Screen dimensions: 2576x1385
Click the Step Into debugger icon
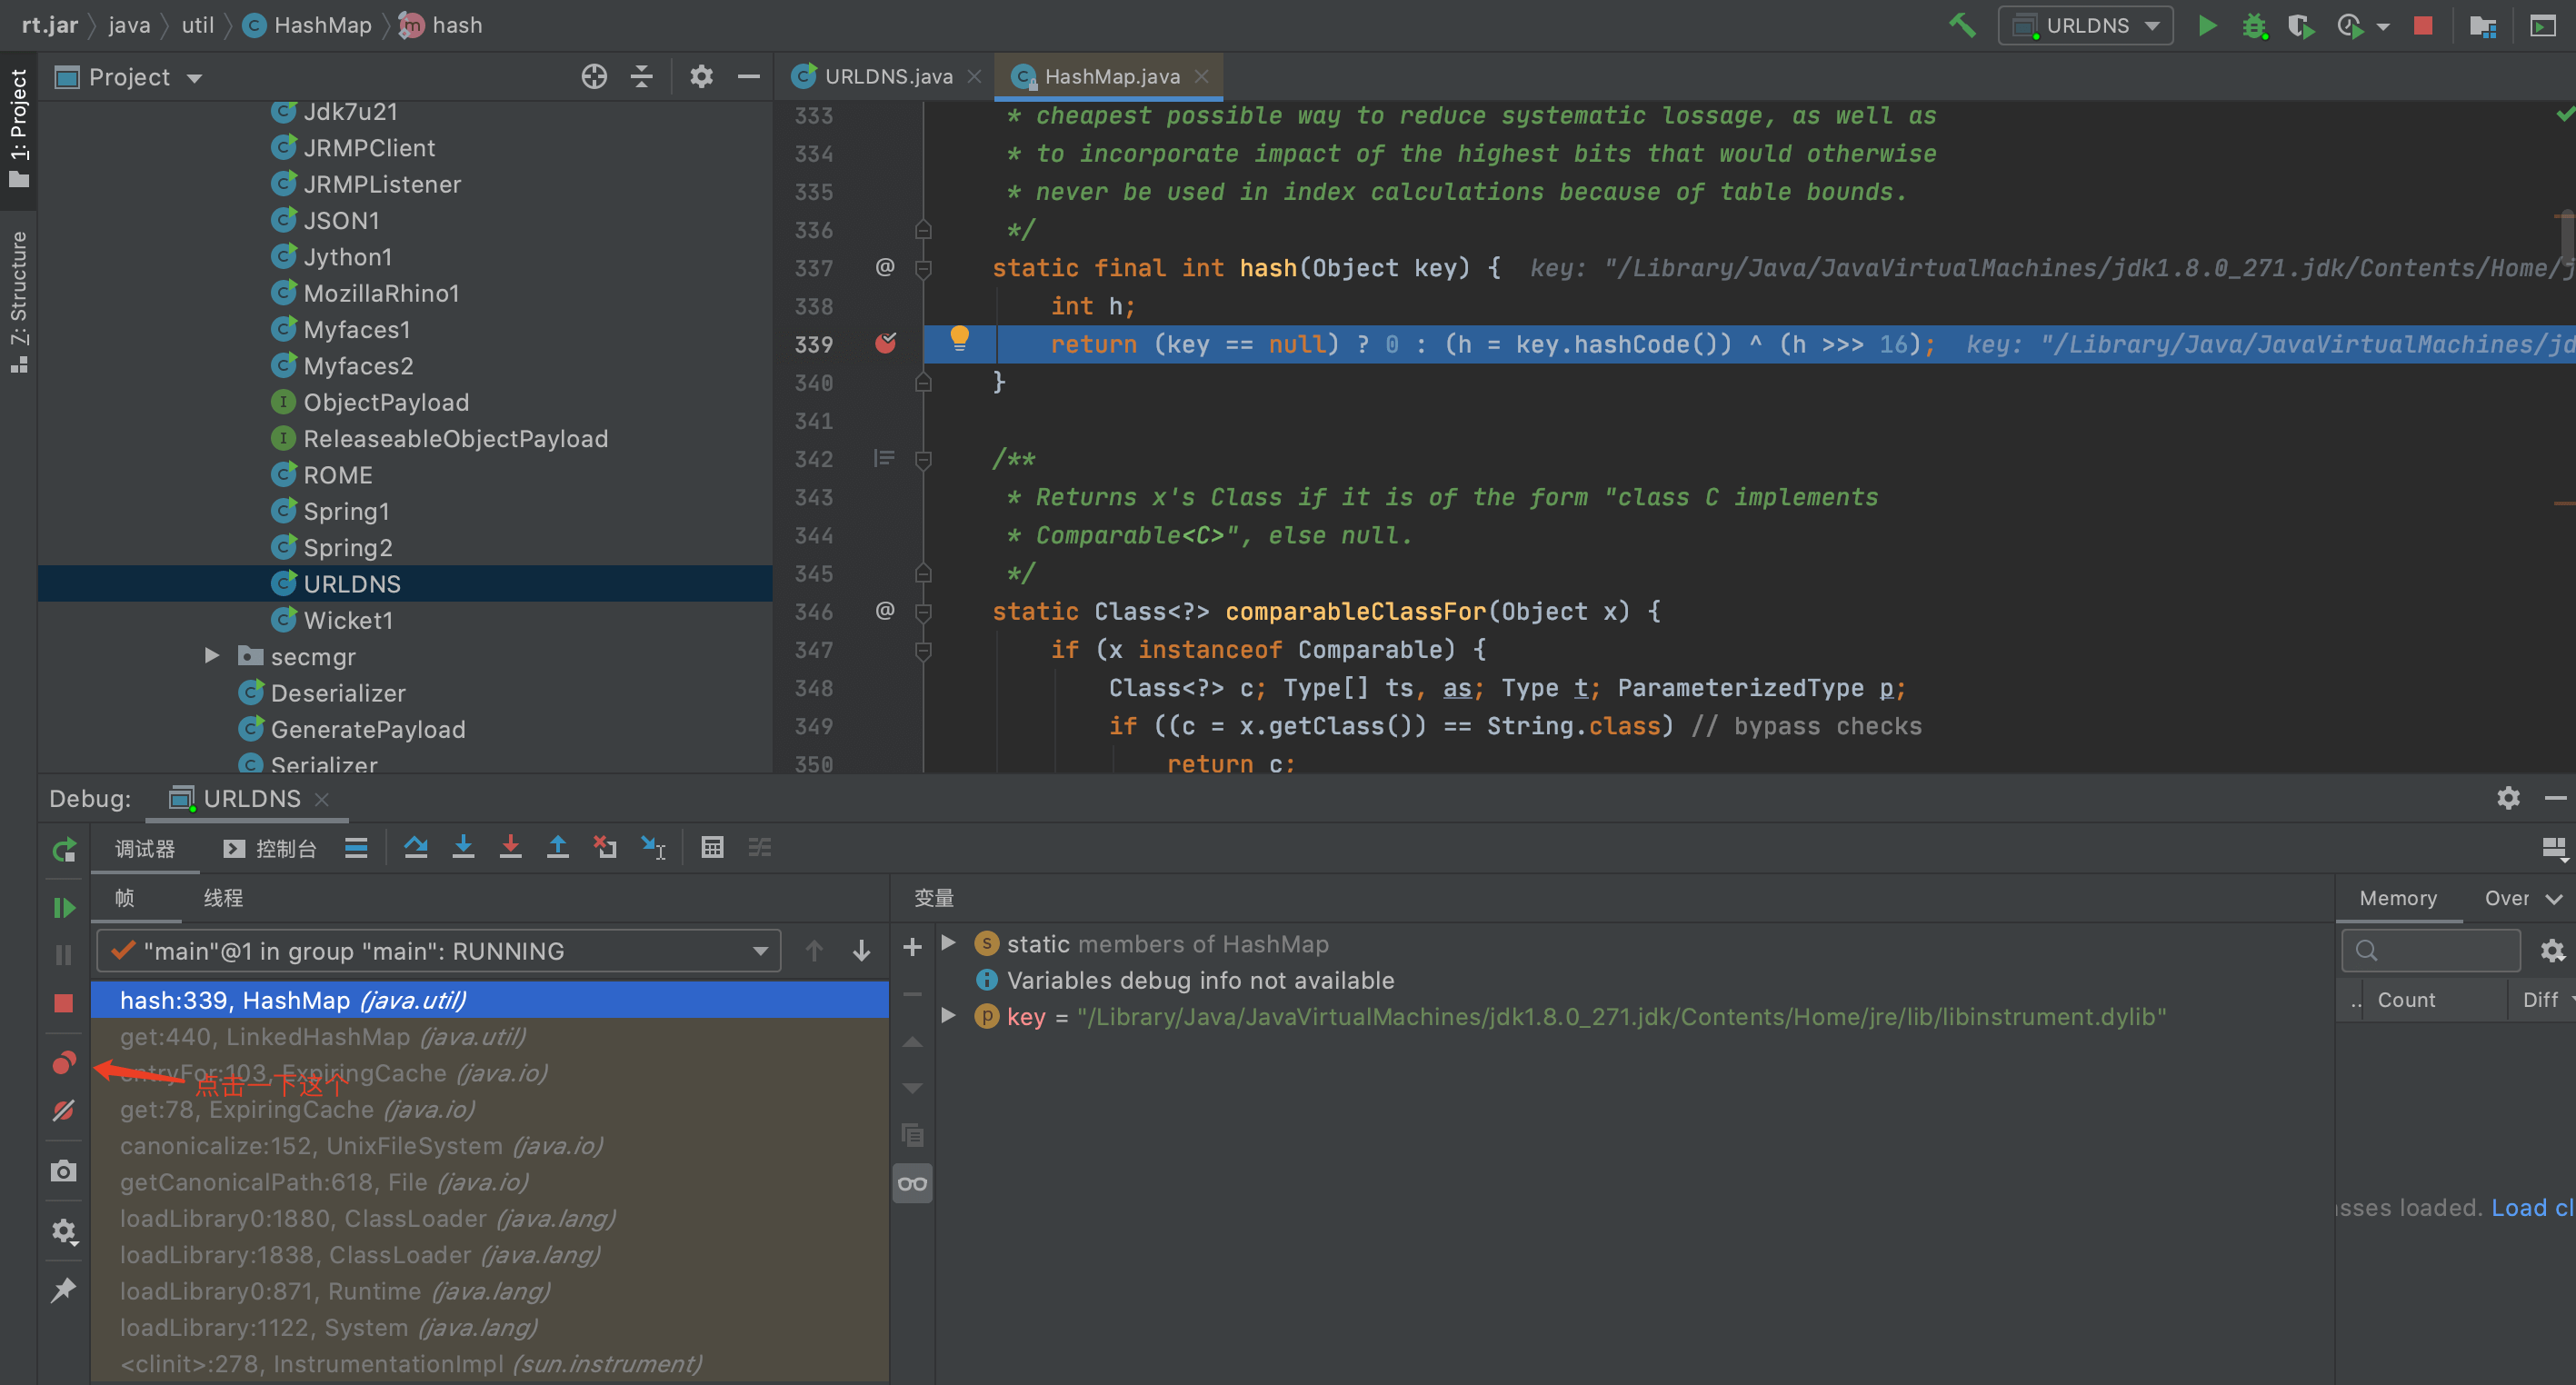pos(463,848)
